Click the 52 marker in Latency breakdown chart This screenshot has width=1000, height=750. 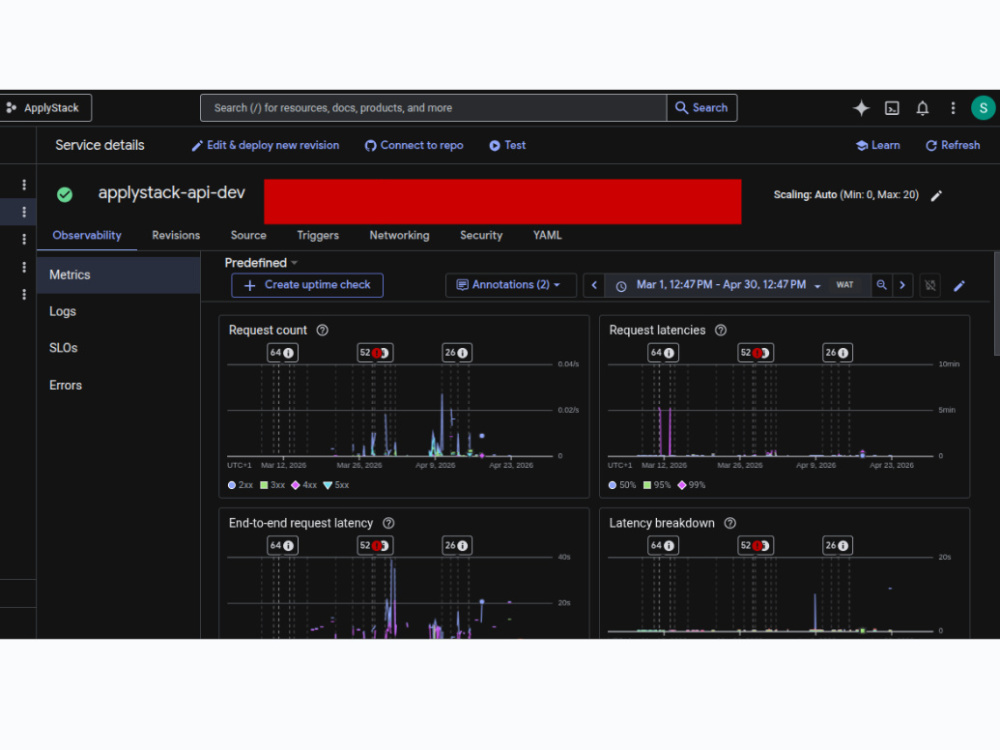pyautogui.click(x=755, y=546)
